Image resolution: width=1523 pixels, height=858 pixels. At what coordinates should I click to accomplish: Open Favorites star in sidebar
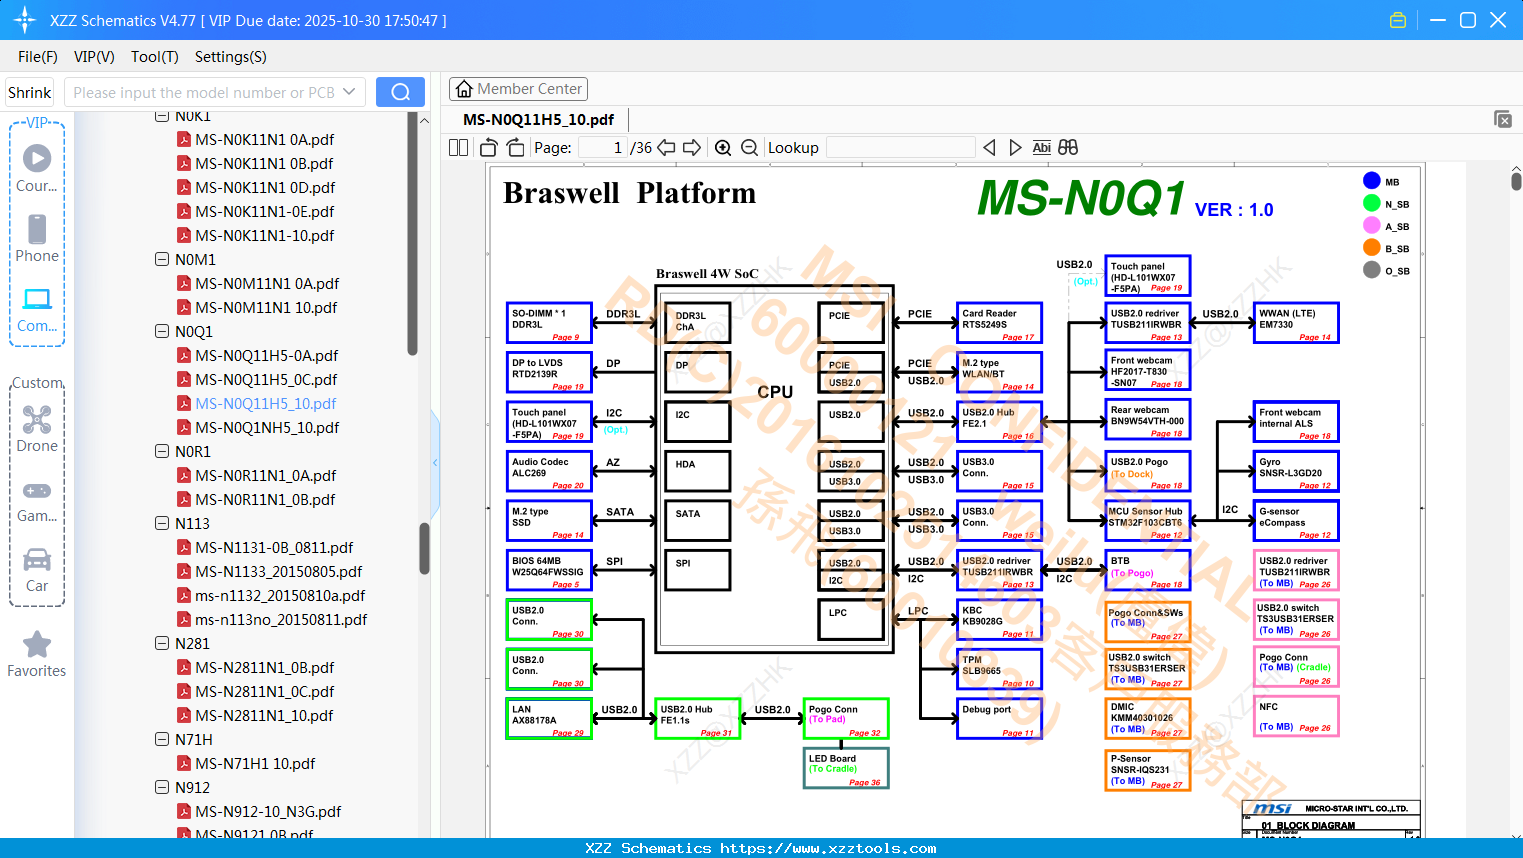(x=37, y=654)
